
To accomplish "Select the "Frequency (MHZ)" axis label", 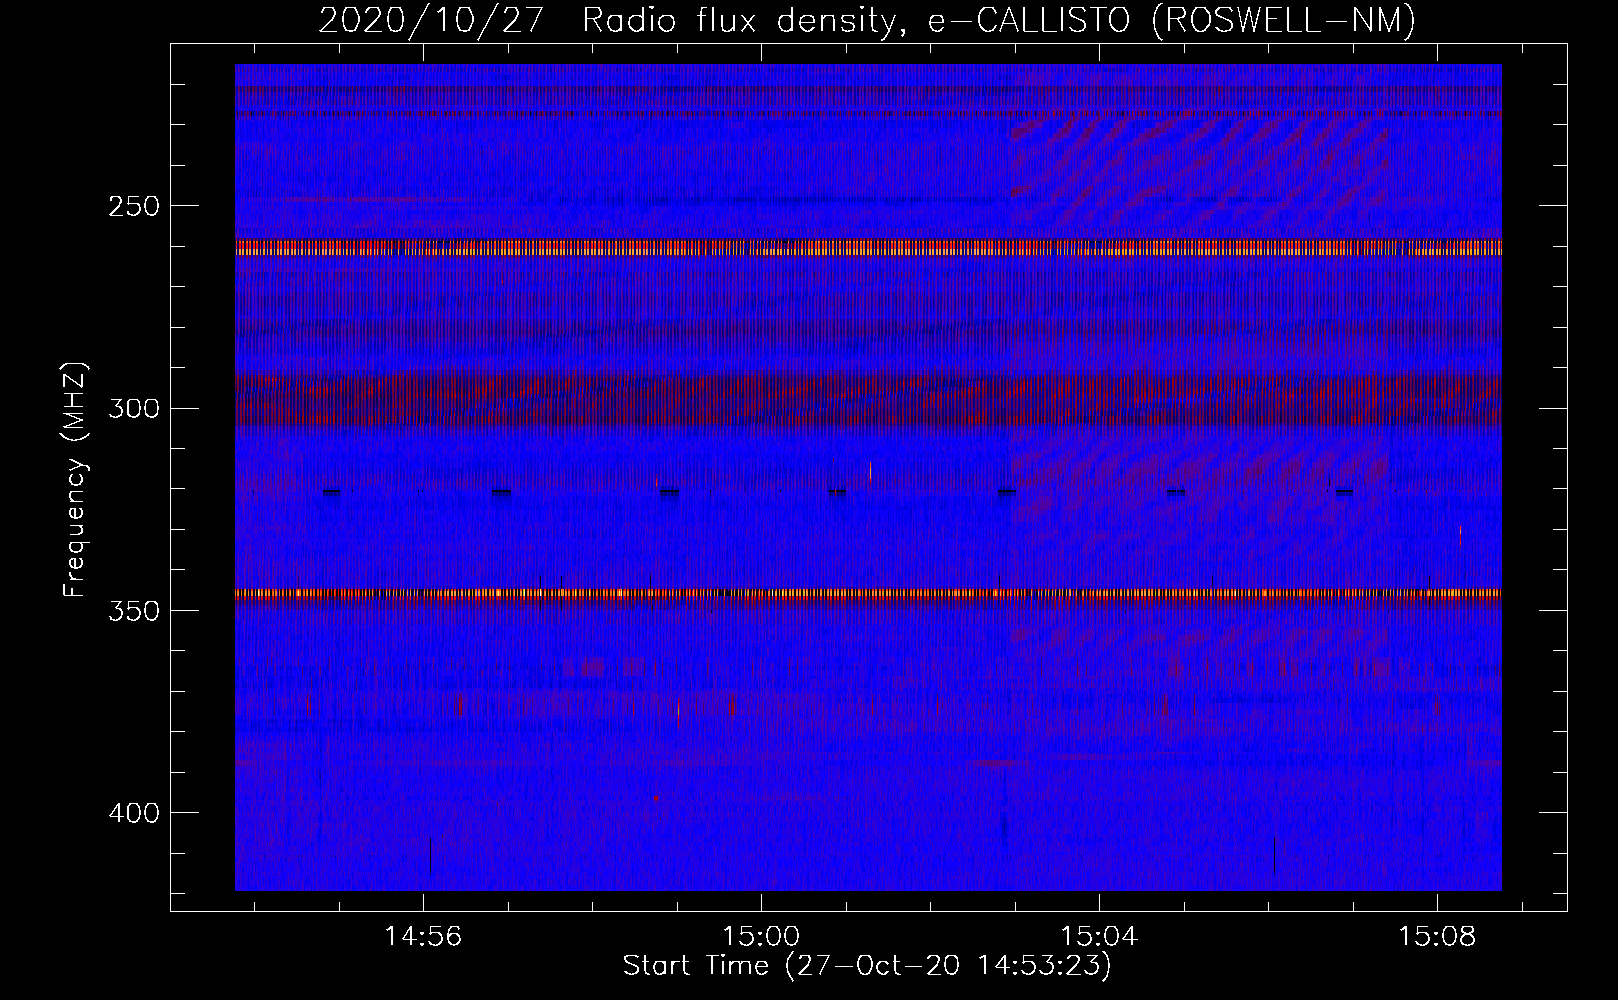I will pyautogui.click(x=75, y=480).
